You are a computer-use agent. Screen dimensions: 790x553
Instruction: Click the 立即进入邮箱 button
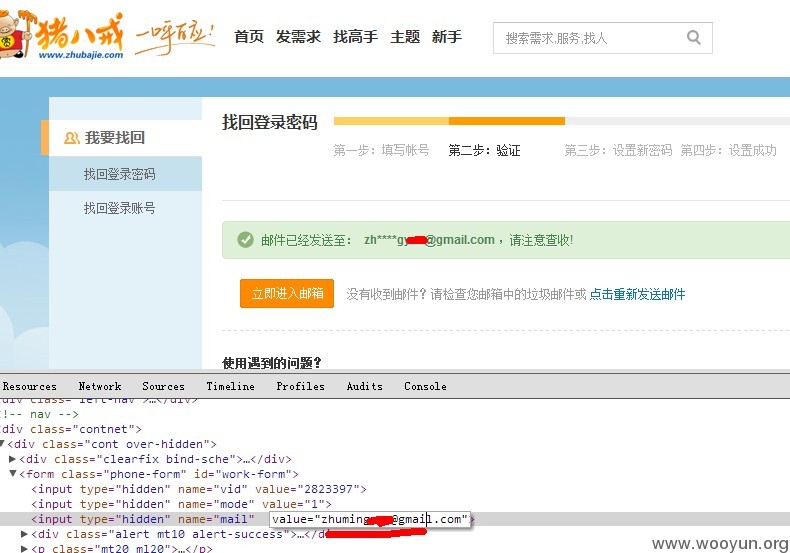click(287, 293)
